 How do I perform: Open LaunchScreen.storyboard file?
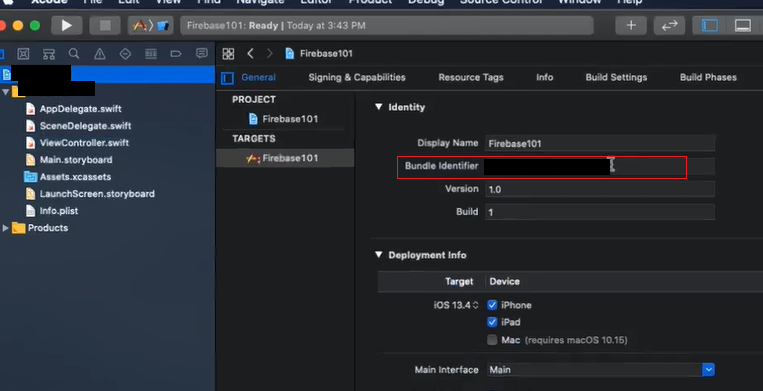point(97,194)
